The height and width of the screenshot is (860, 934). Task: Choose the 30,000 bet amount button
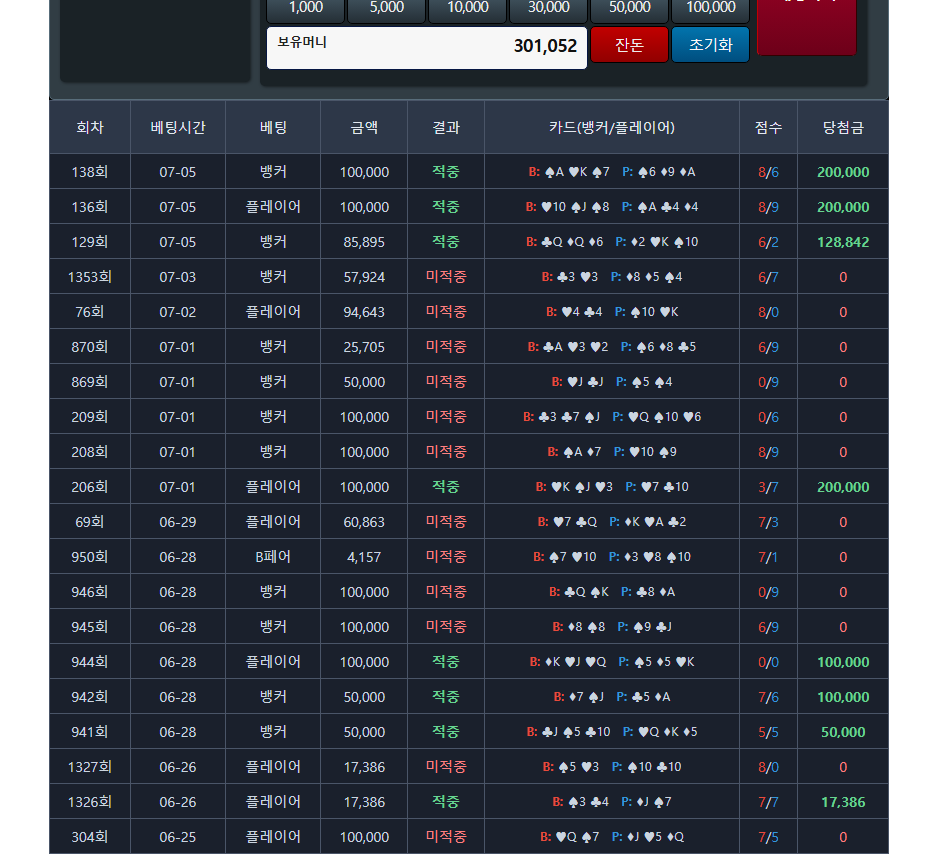point(549,8)
